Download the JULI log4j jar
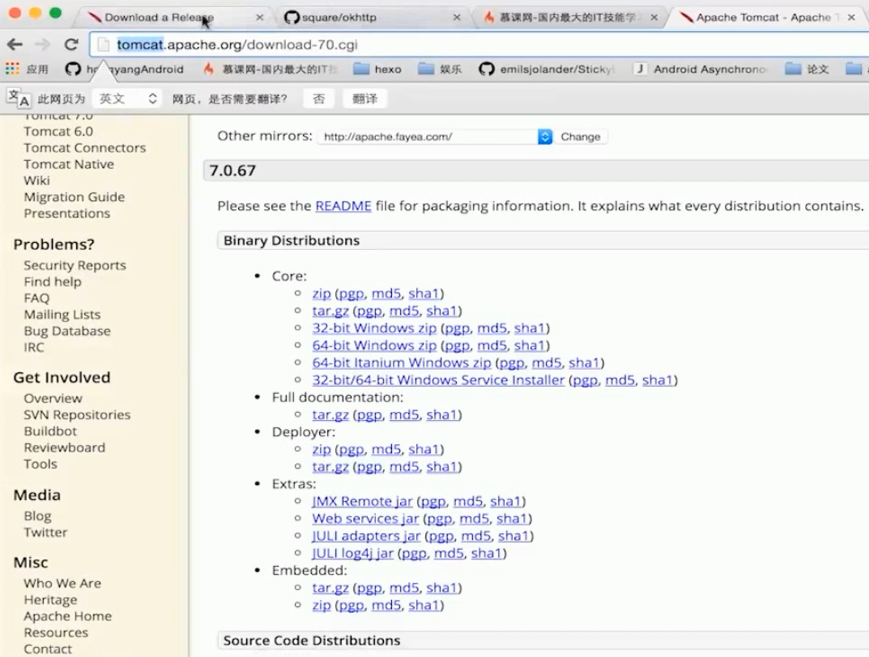Screen dimensions: 869x657 point(352,553)
